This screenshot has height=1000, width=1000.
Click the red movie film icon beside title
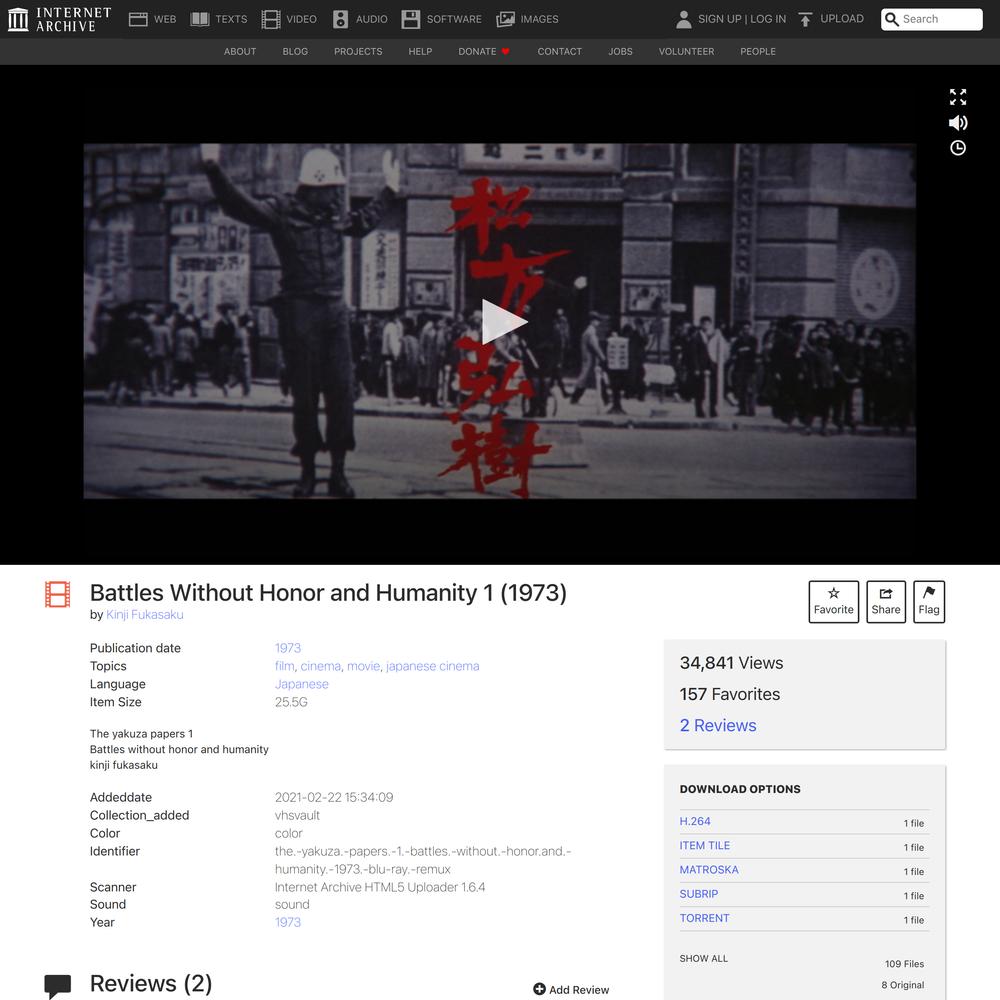(57, 594)
